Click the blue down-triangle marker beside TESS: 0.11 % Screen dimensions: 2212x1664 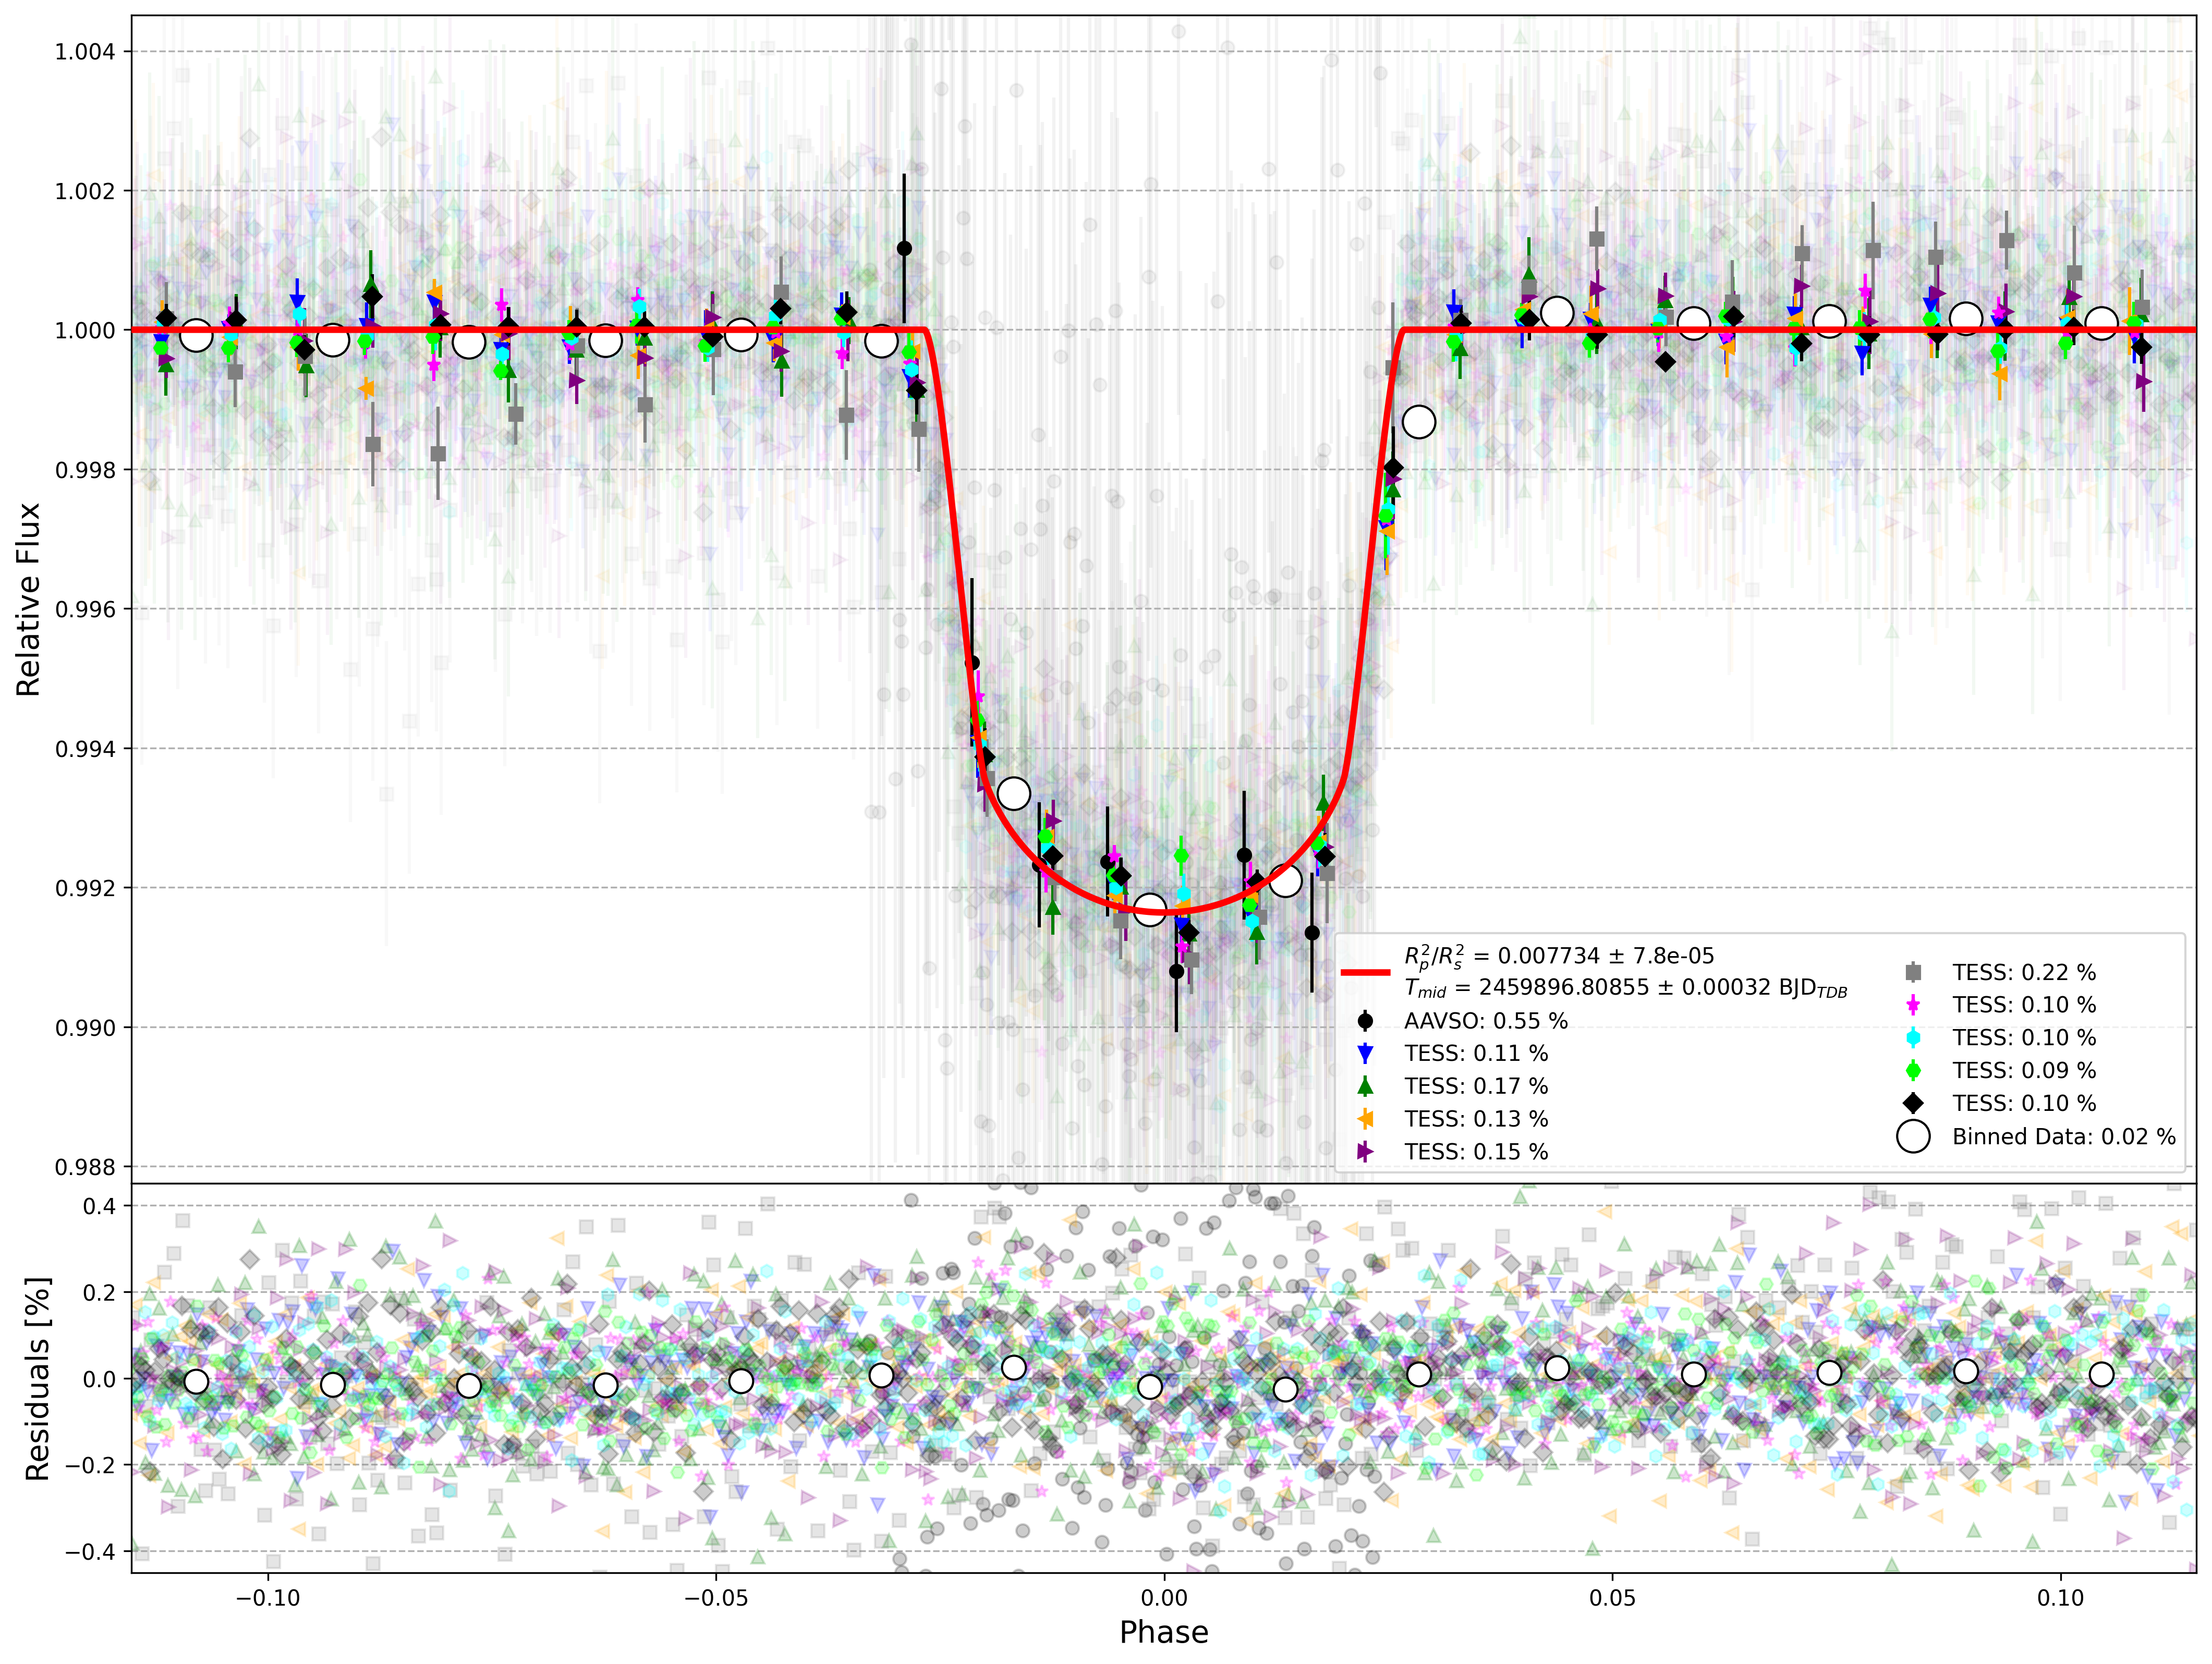(1365, 1053)
